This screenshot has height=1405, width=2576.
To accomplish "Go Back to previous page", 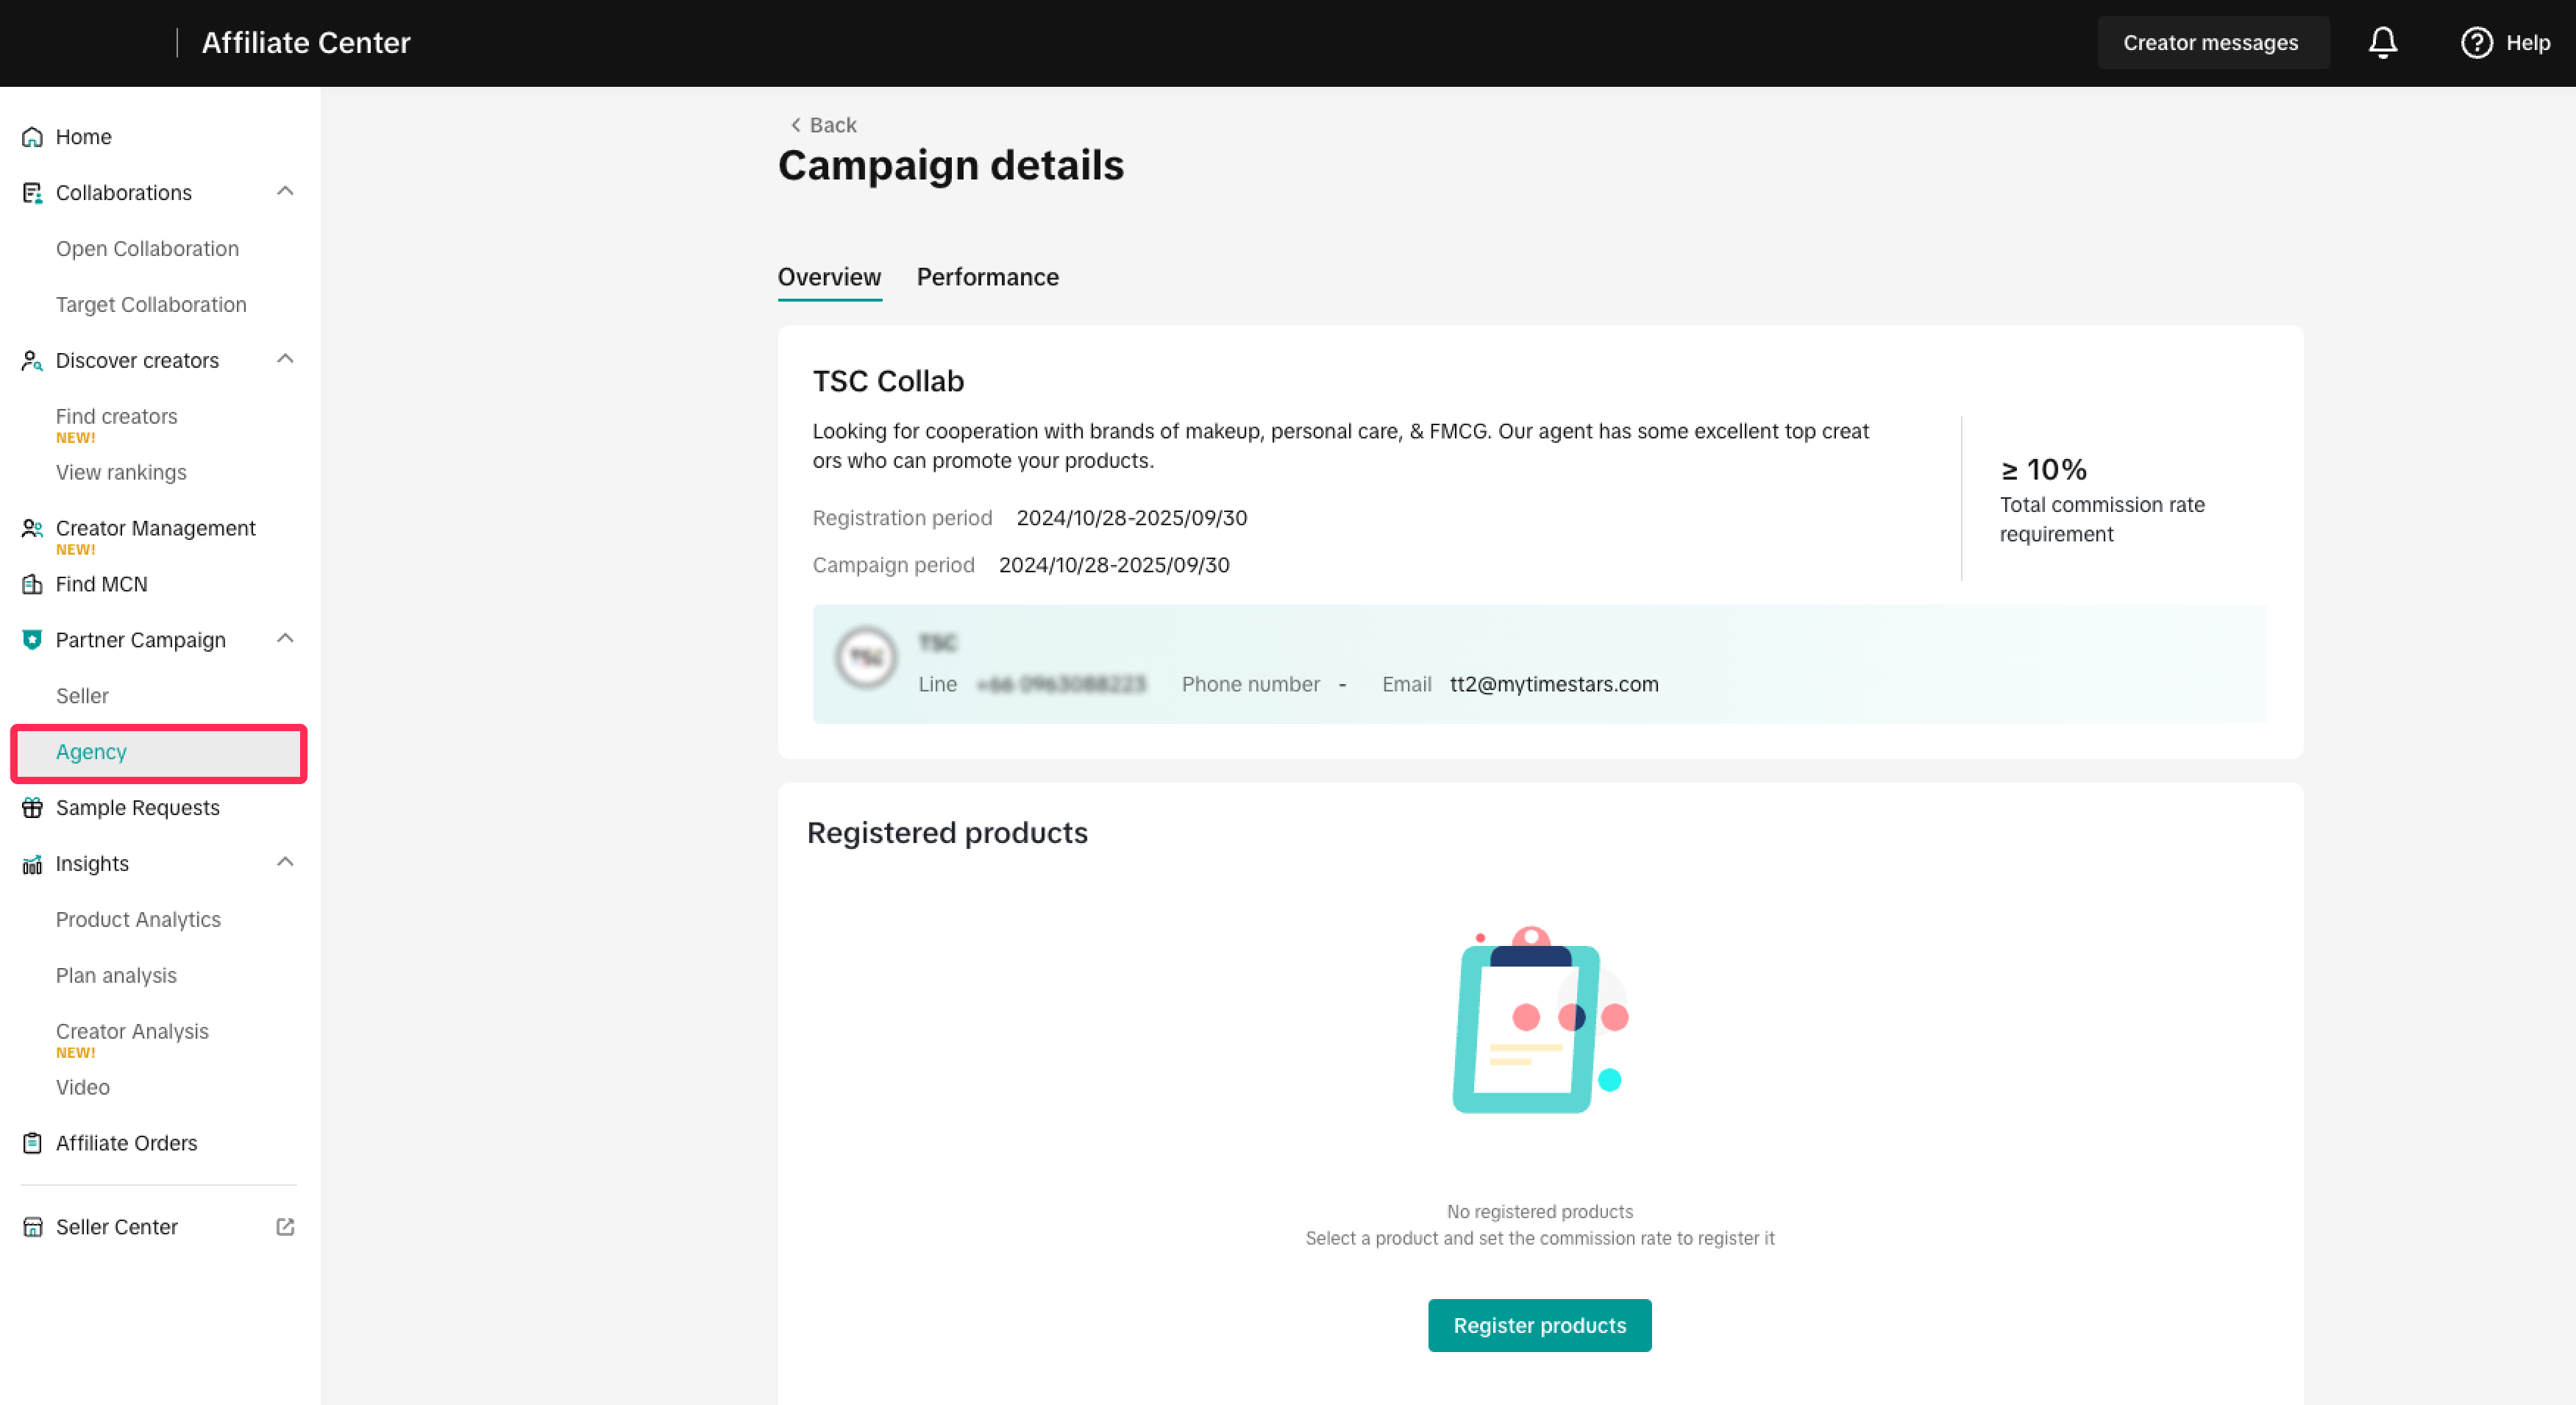I will coord(824,125).
